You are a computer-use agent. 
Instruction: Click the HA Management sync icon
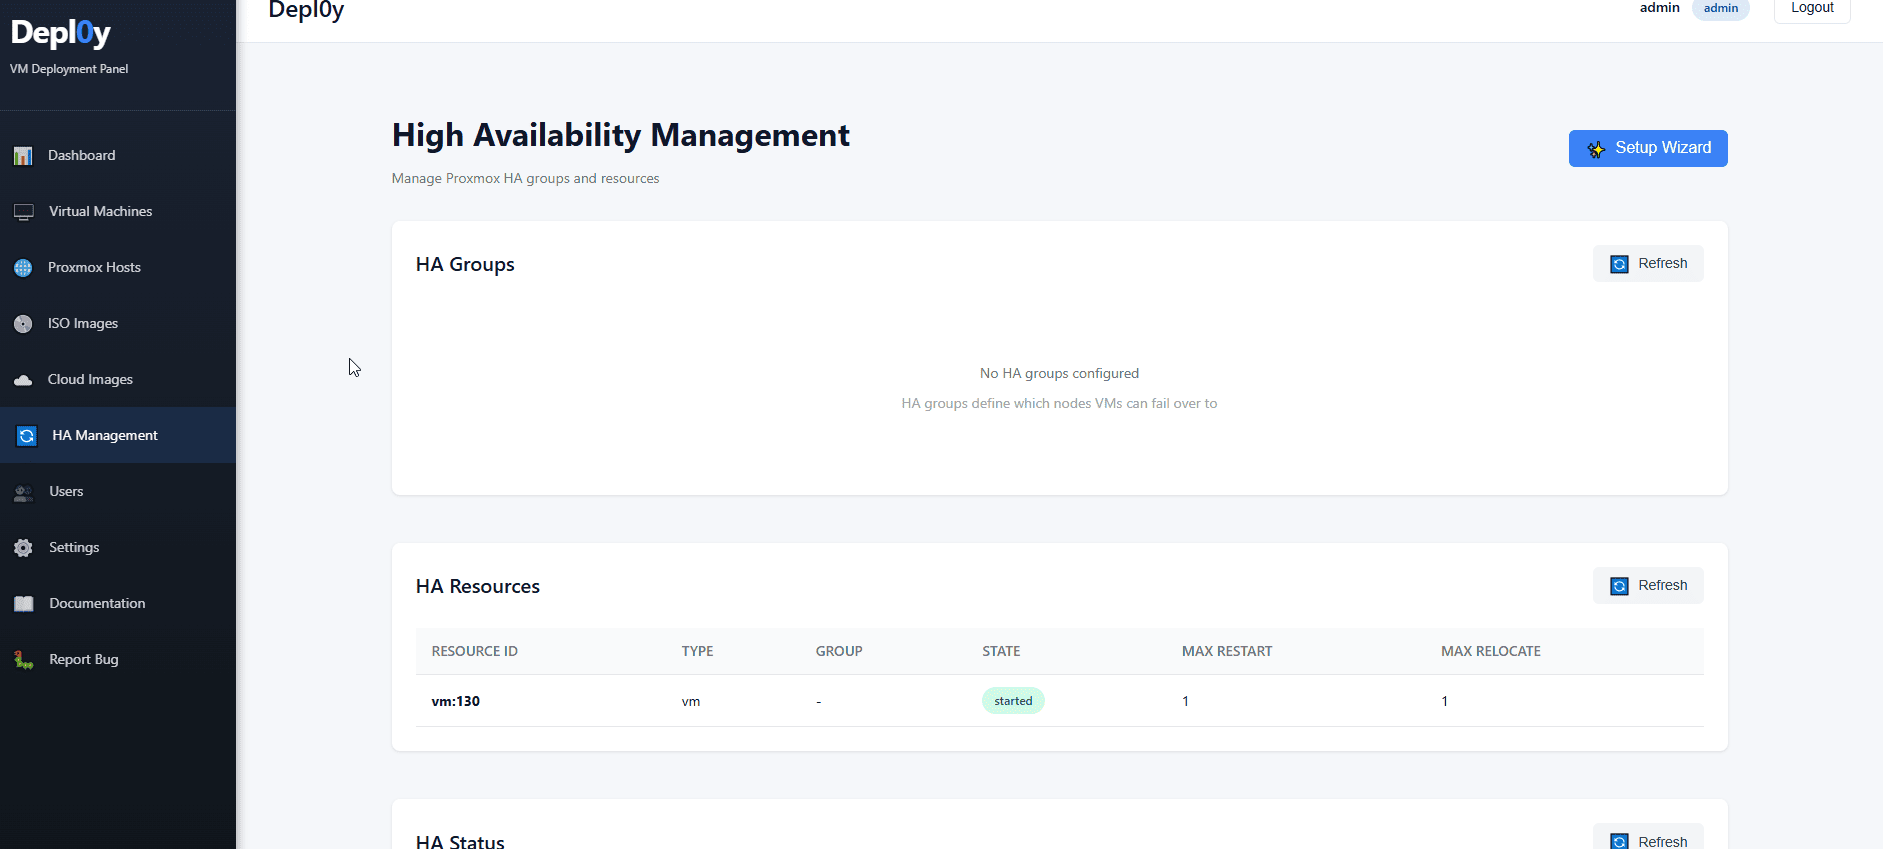coord(27,436)
